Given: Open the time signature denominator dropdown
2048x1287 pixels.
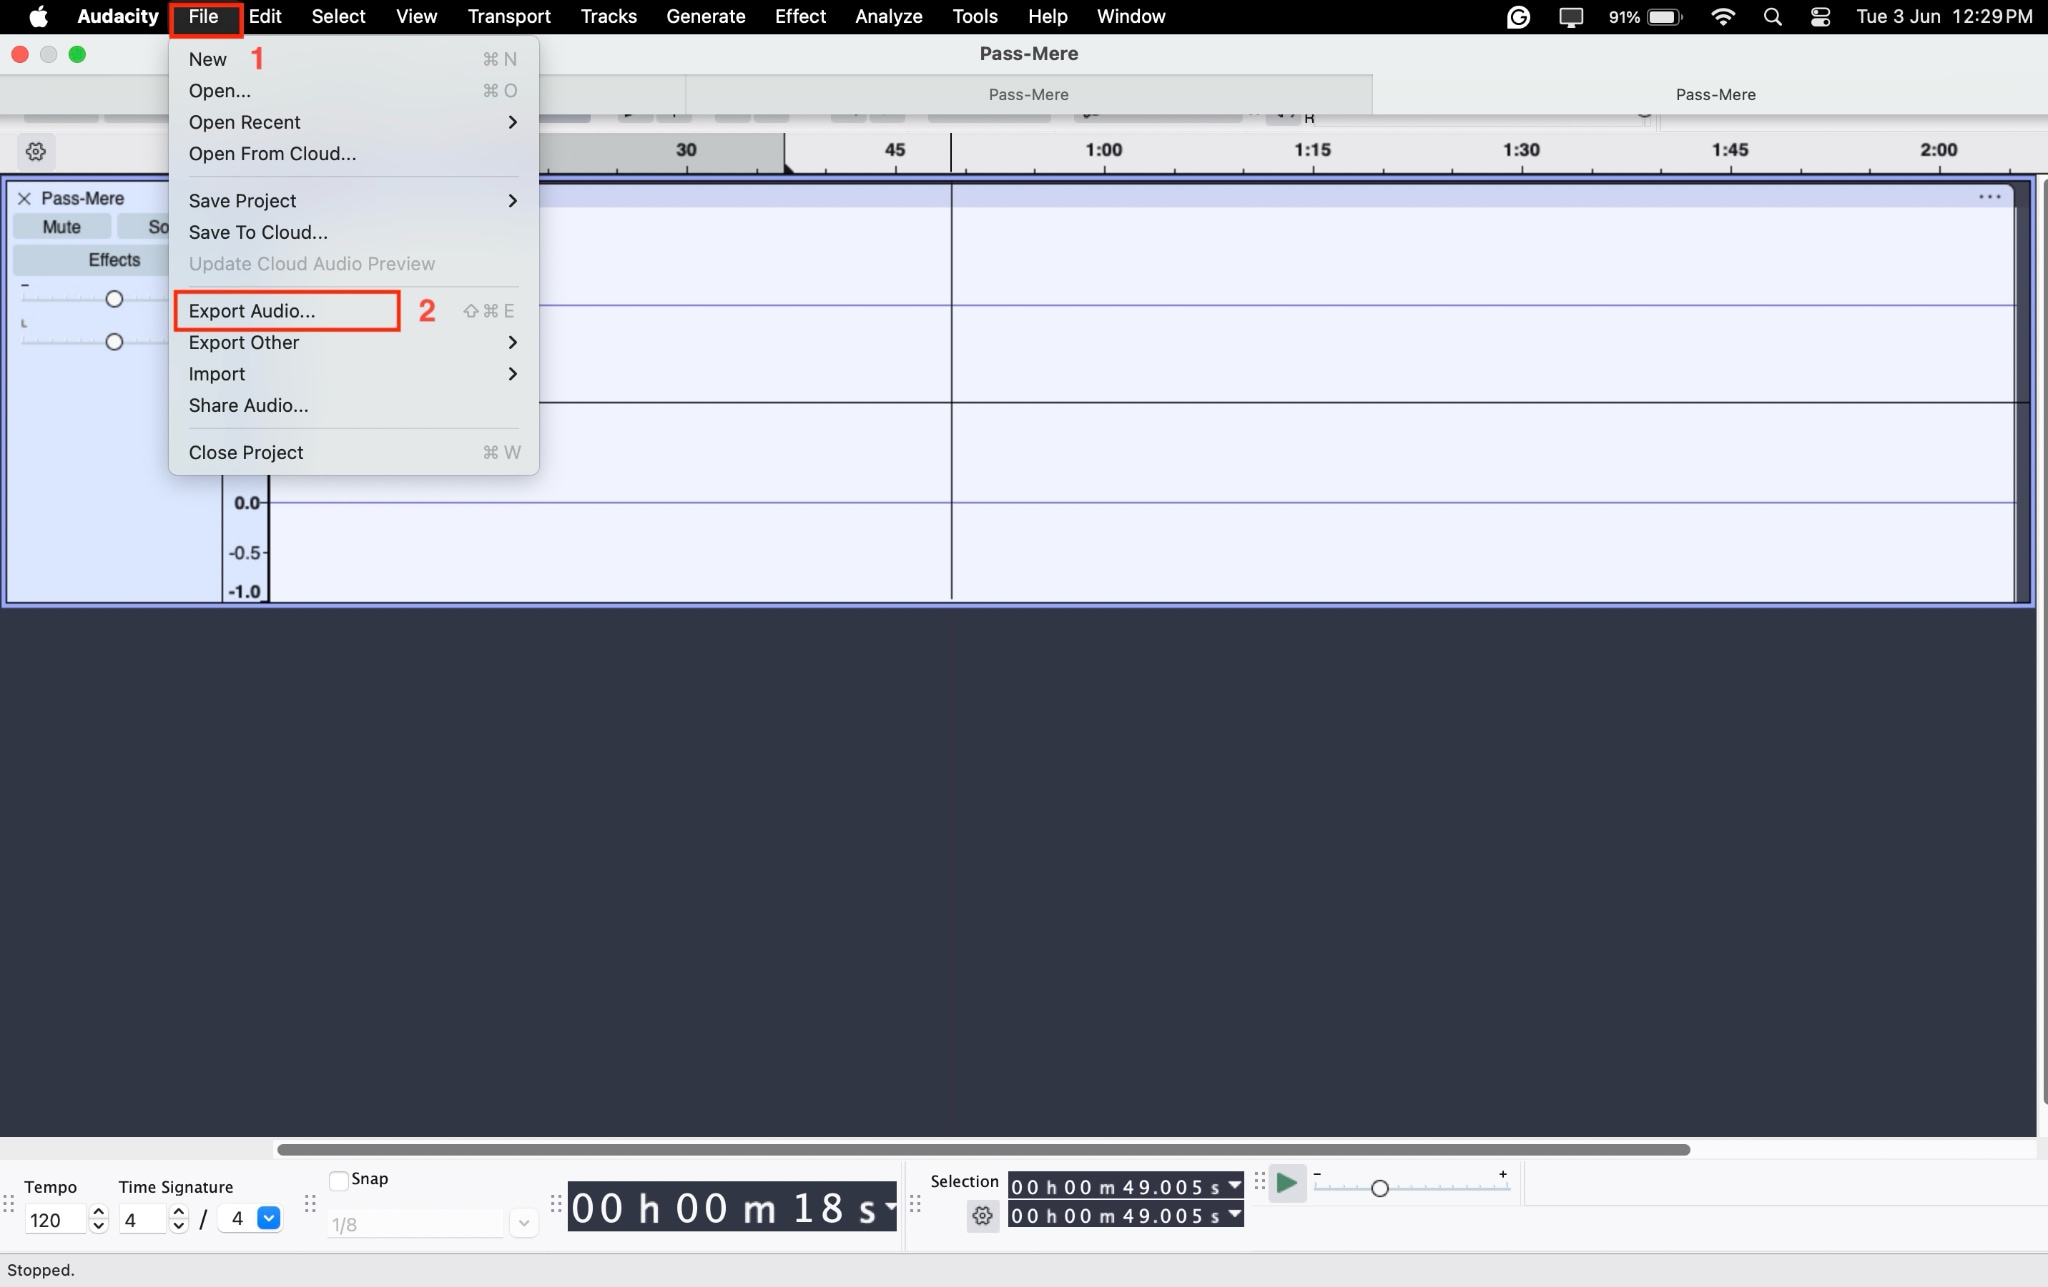Looking at the screenshot, I should tap(268, 1219).
